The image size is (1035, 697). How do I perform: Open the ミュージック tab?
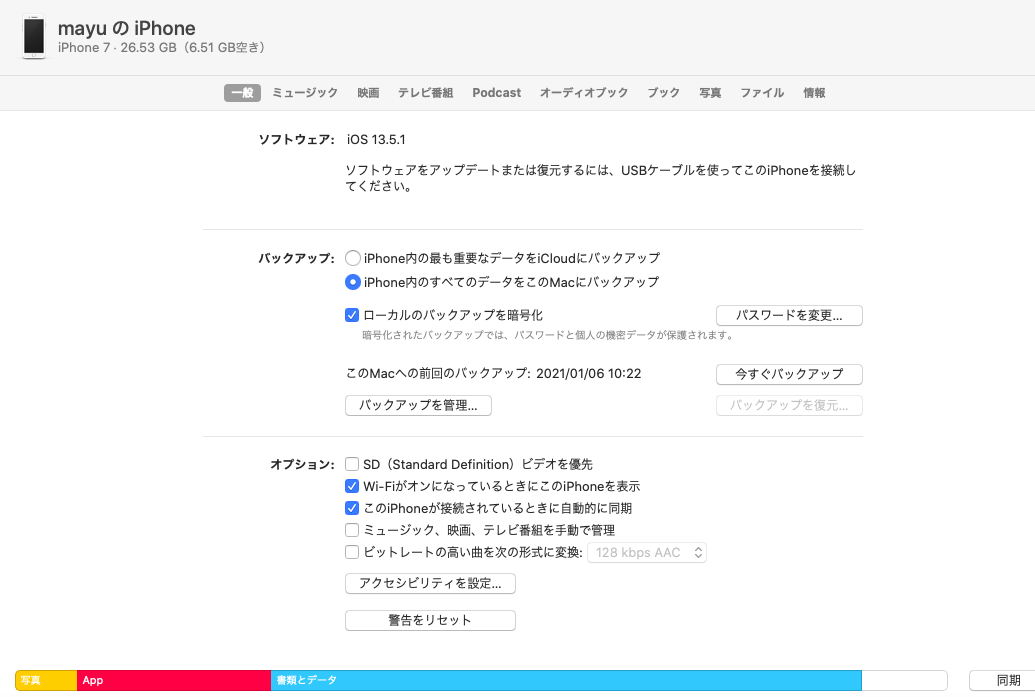point(305,93)
